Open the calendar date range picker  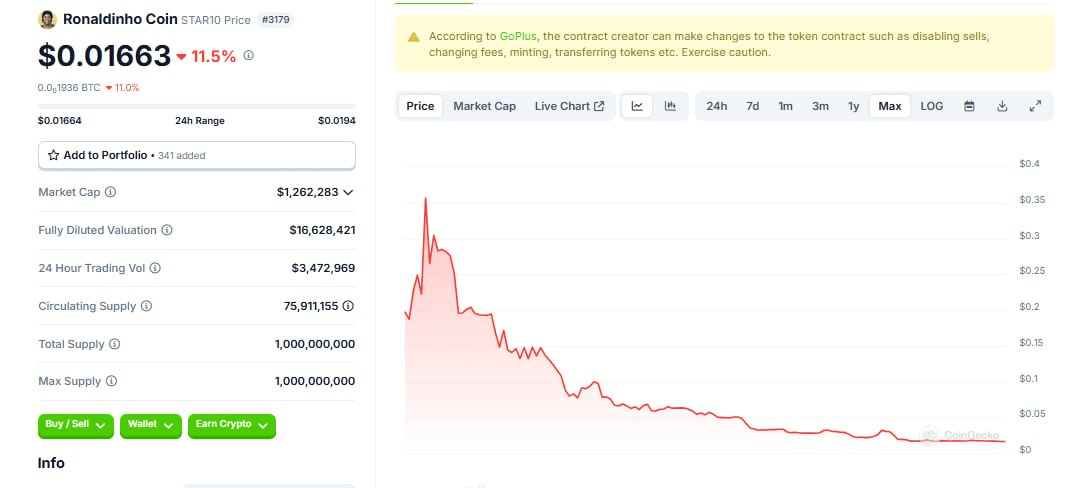969,106
